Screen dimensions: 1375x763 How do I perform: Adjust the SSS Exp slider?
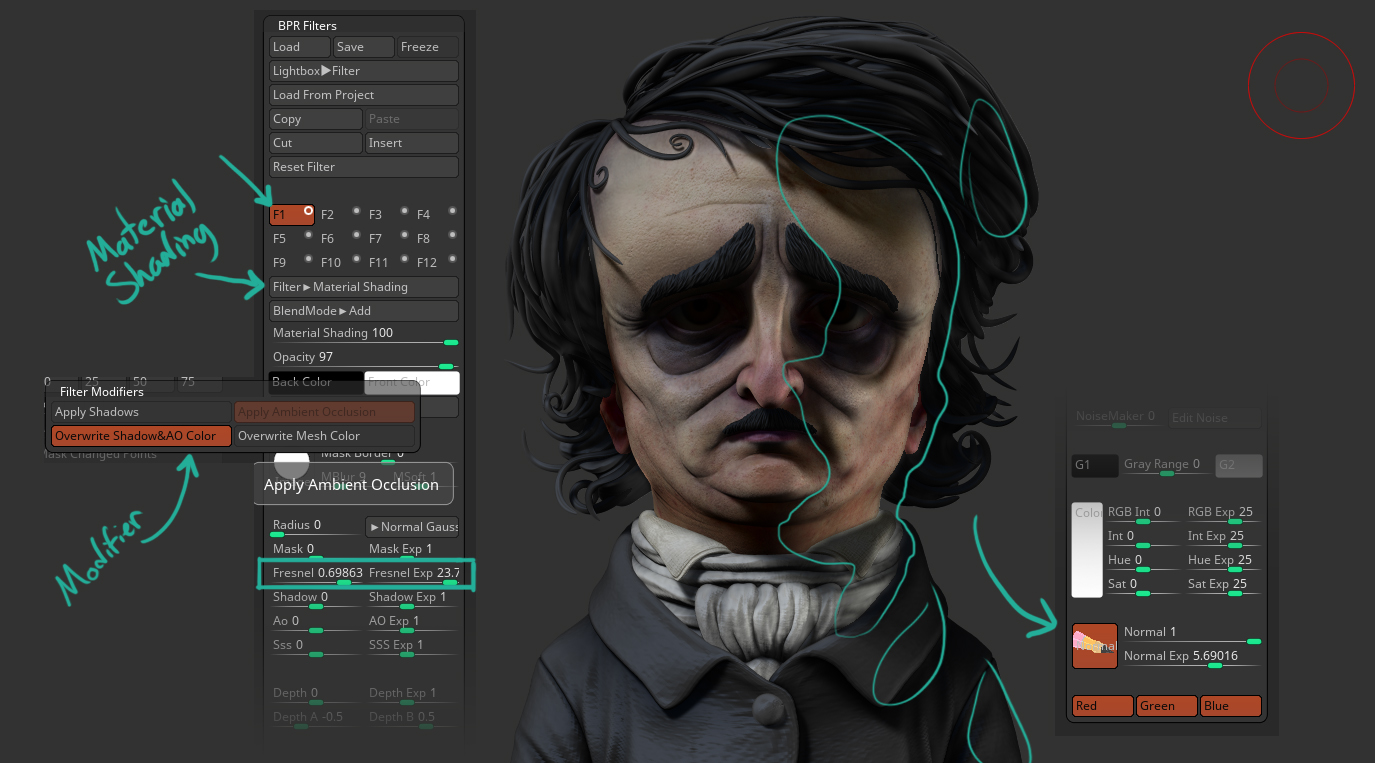pyautogui.click(x=412, y=647)
